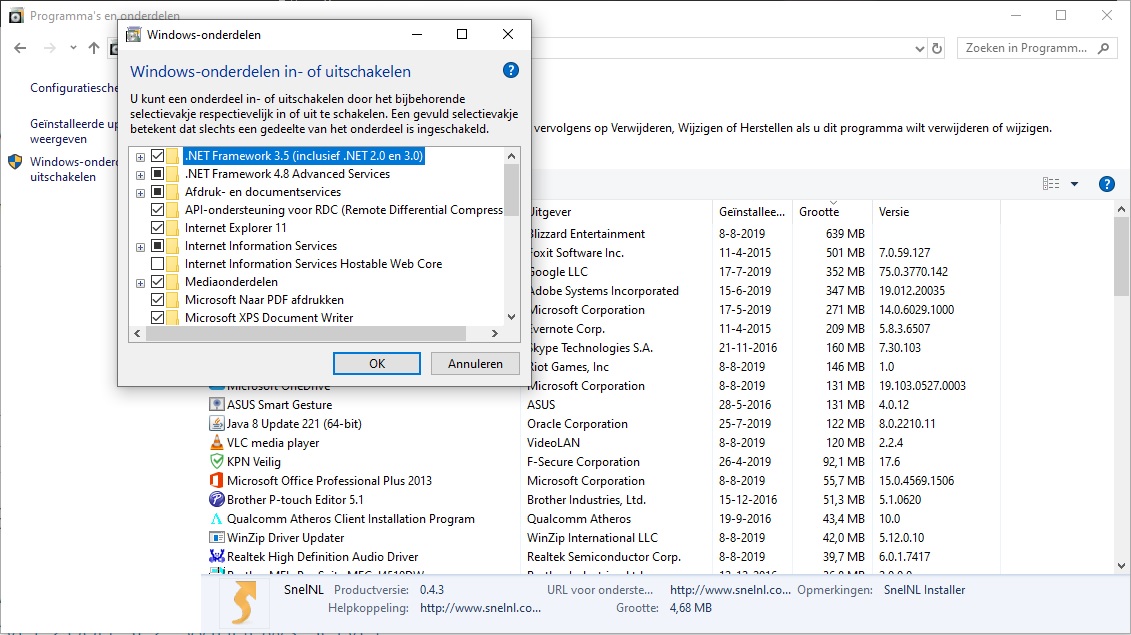Go up one level with the up arrow
This screenshot has height=635, width=1131.
pyautogui.click(x=94, y=48)
